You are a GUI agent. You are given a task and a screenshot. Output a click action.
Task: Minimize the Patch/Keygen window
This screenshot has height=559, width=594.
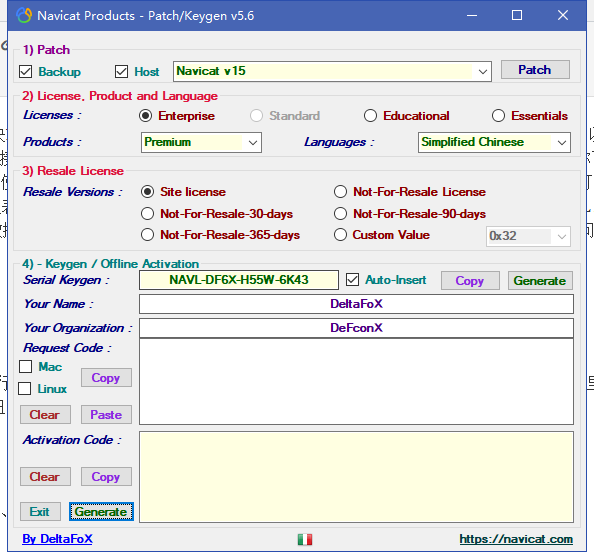tap(472, 16)
